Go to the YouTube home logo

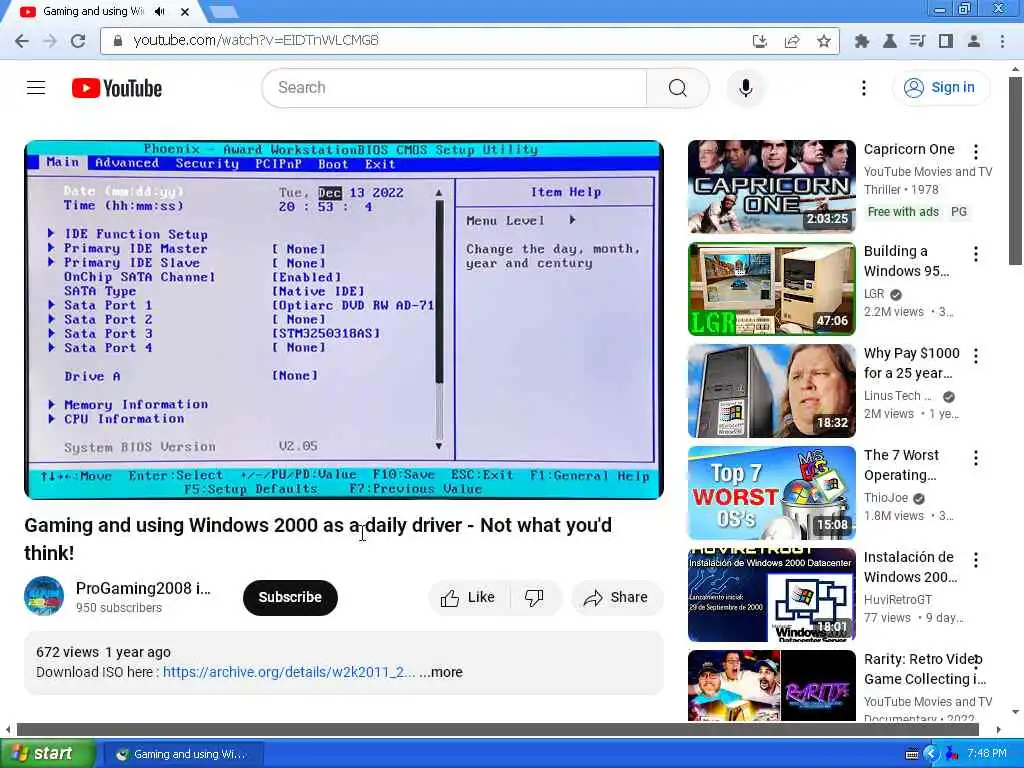[117, 88]
